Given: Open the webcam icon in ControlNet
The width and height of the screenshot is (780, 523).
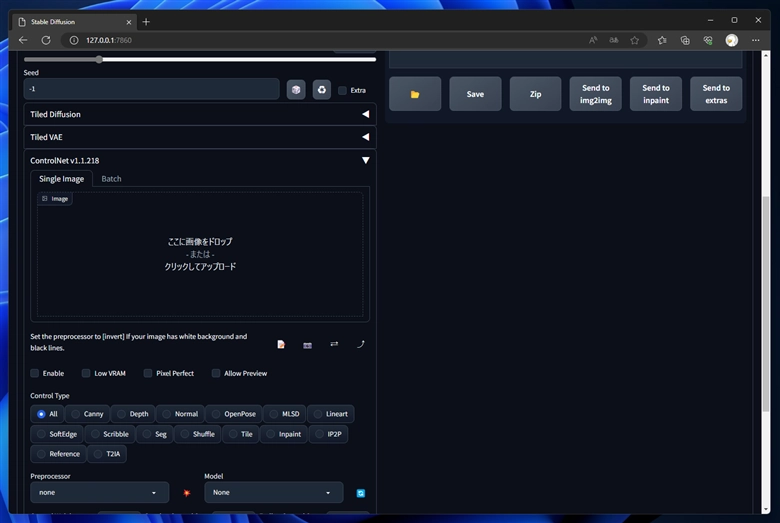Looking at the screenshot, I should click(x=307, y=345).
